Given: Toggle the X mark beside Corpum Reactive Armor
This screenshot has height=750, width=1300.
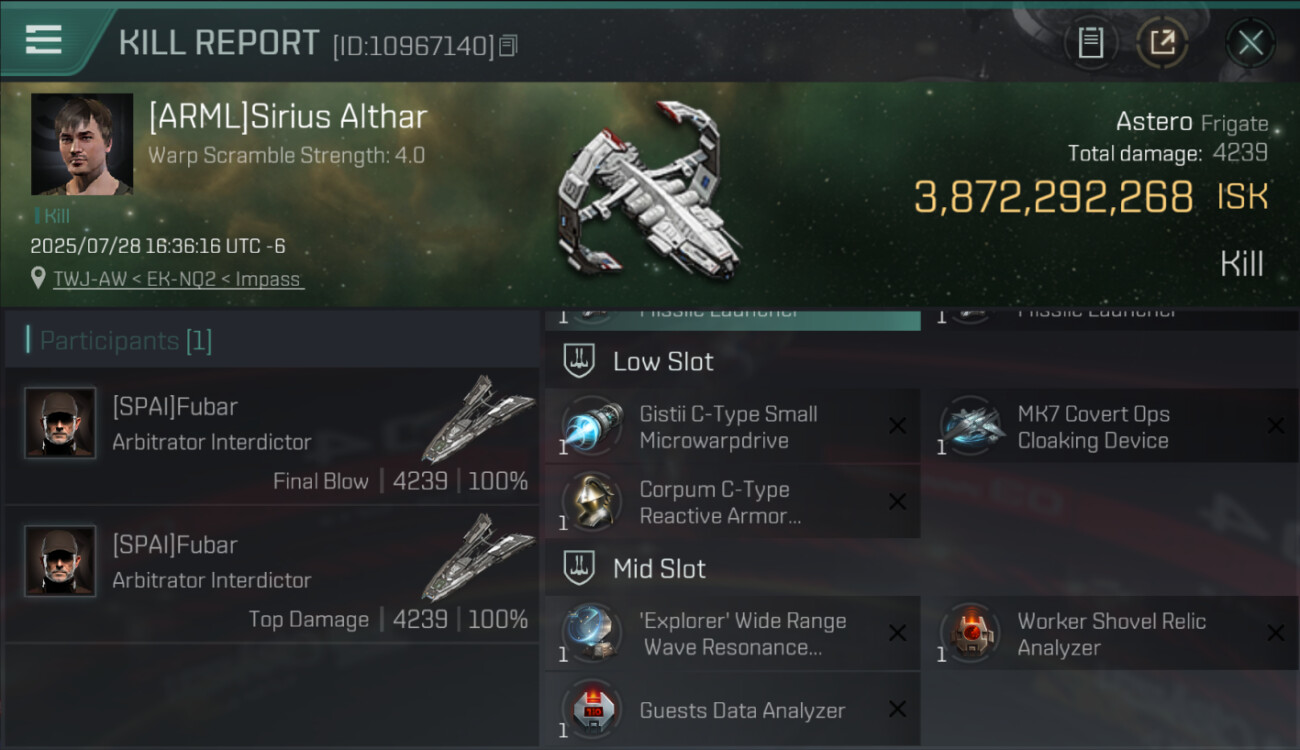Looking at the screenshot, I should coord(897,502).
